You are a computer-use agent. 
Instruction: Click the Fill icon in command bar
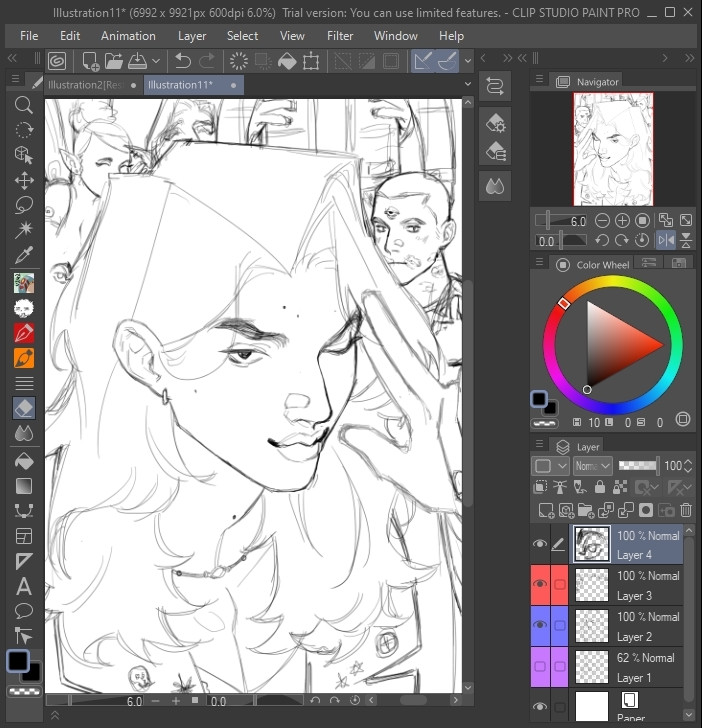click(x=287, y=61)
